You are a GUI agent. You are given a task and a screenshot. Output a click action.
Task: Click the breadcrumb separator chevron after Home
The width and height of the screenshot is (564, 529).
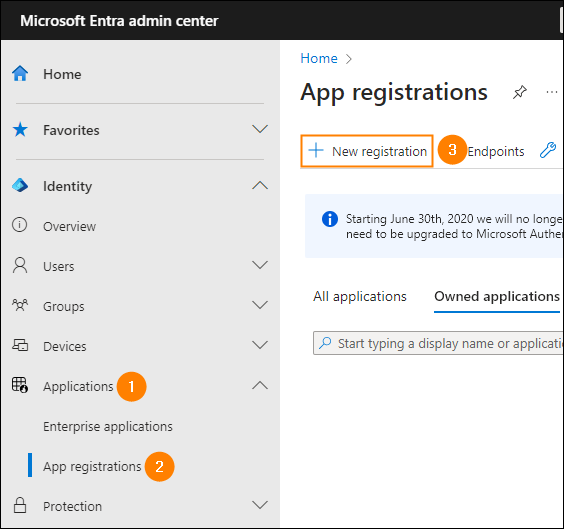[349, 59]
